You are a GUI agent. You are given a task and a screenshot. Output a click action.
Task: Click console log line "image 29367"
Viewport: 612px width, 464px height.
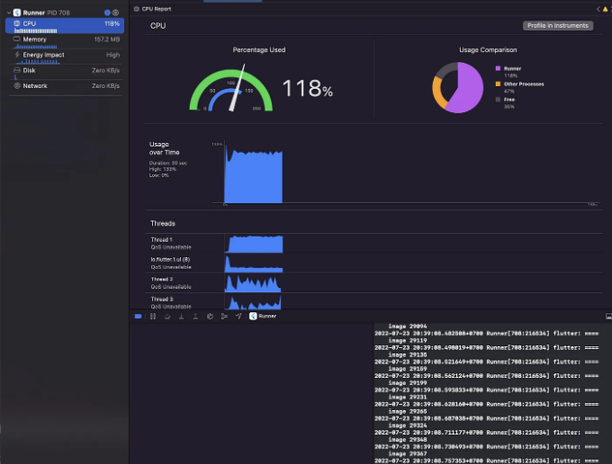pos(407,454)
